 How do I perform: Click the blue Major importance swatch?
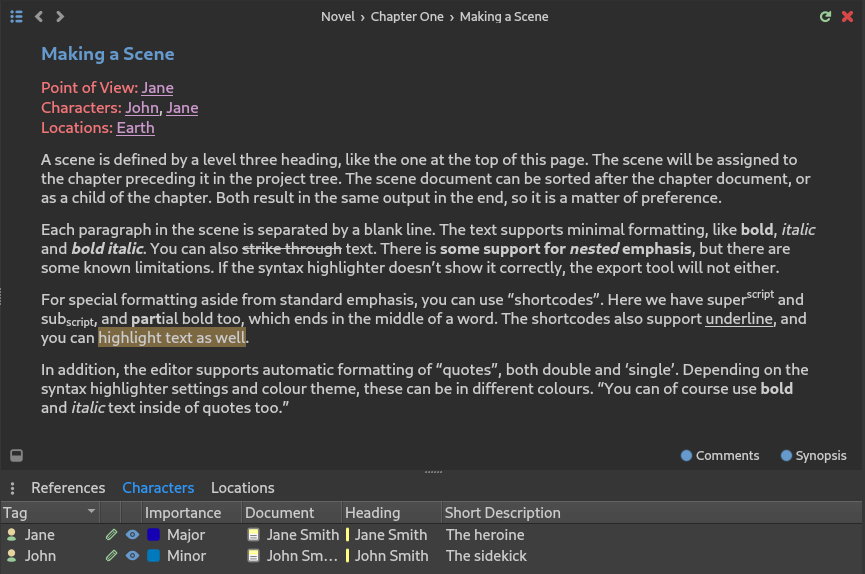coord(153,534)
